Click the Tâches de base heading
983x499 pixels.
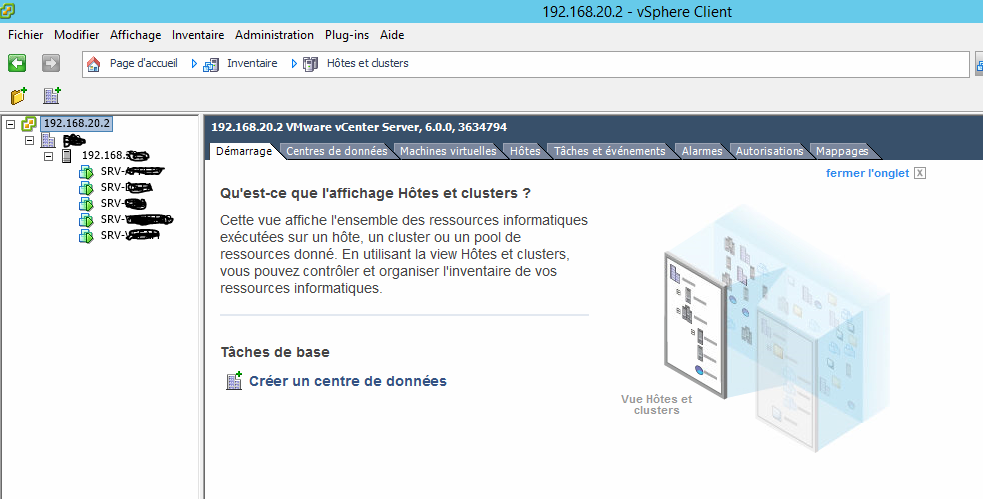pyautogui.click(x=275, y=352)
